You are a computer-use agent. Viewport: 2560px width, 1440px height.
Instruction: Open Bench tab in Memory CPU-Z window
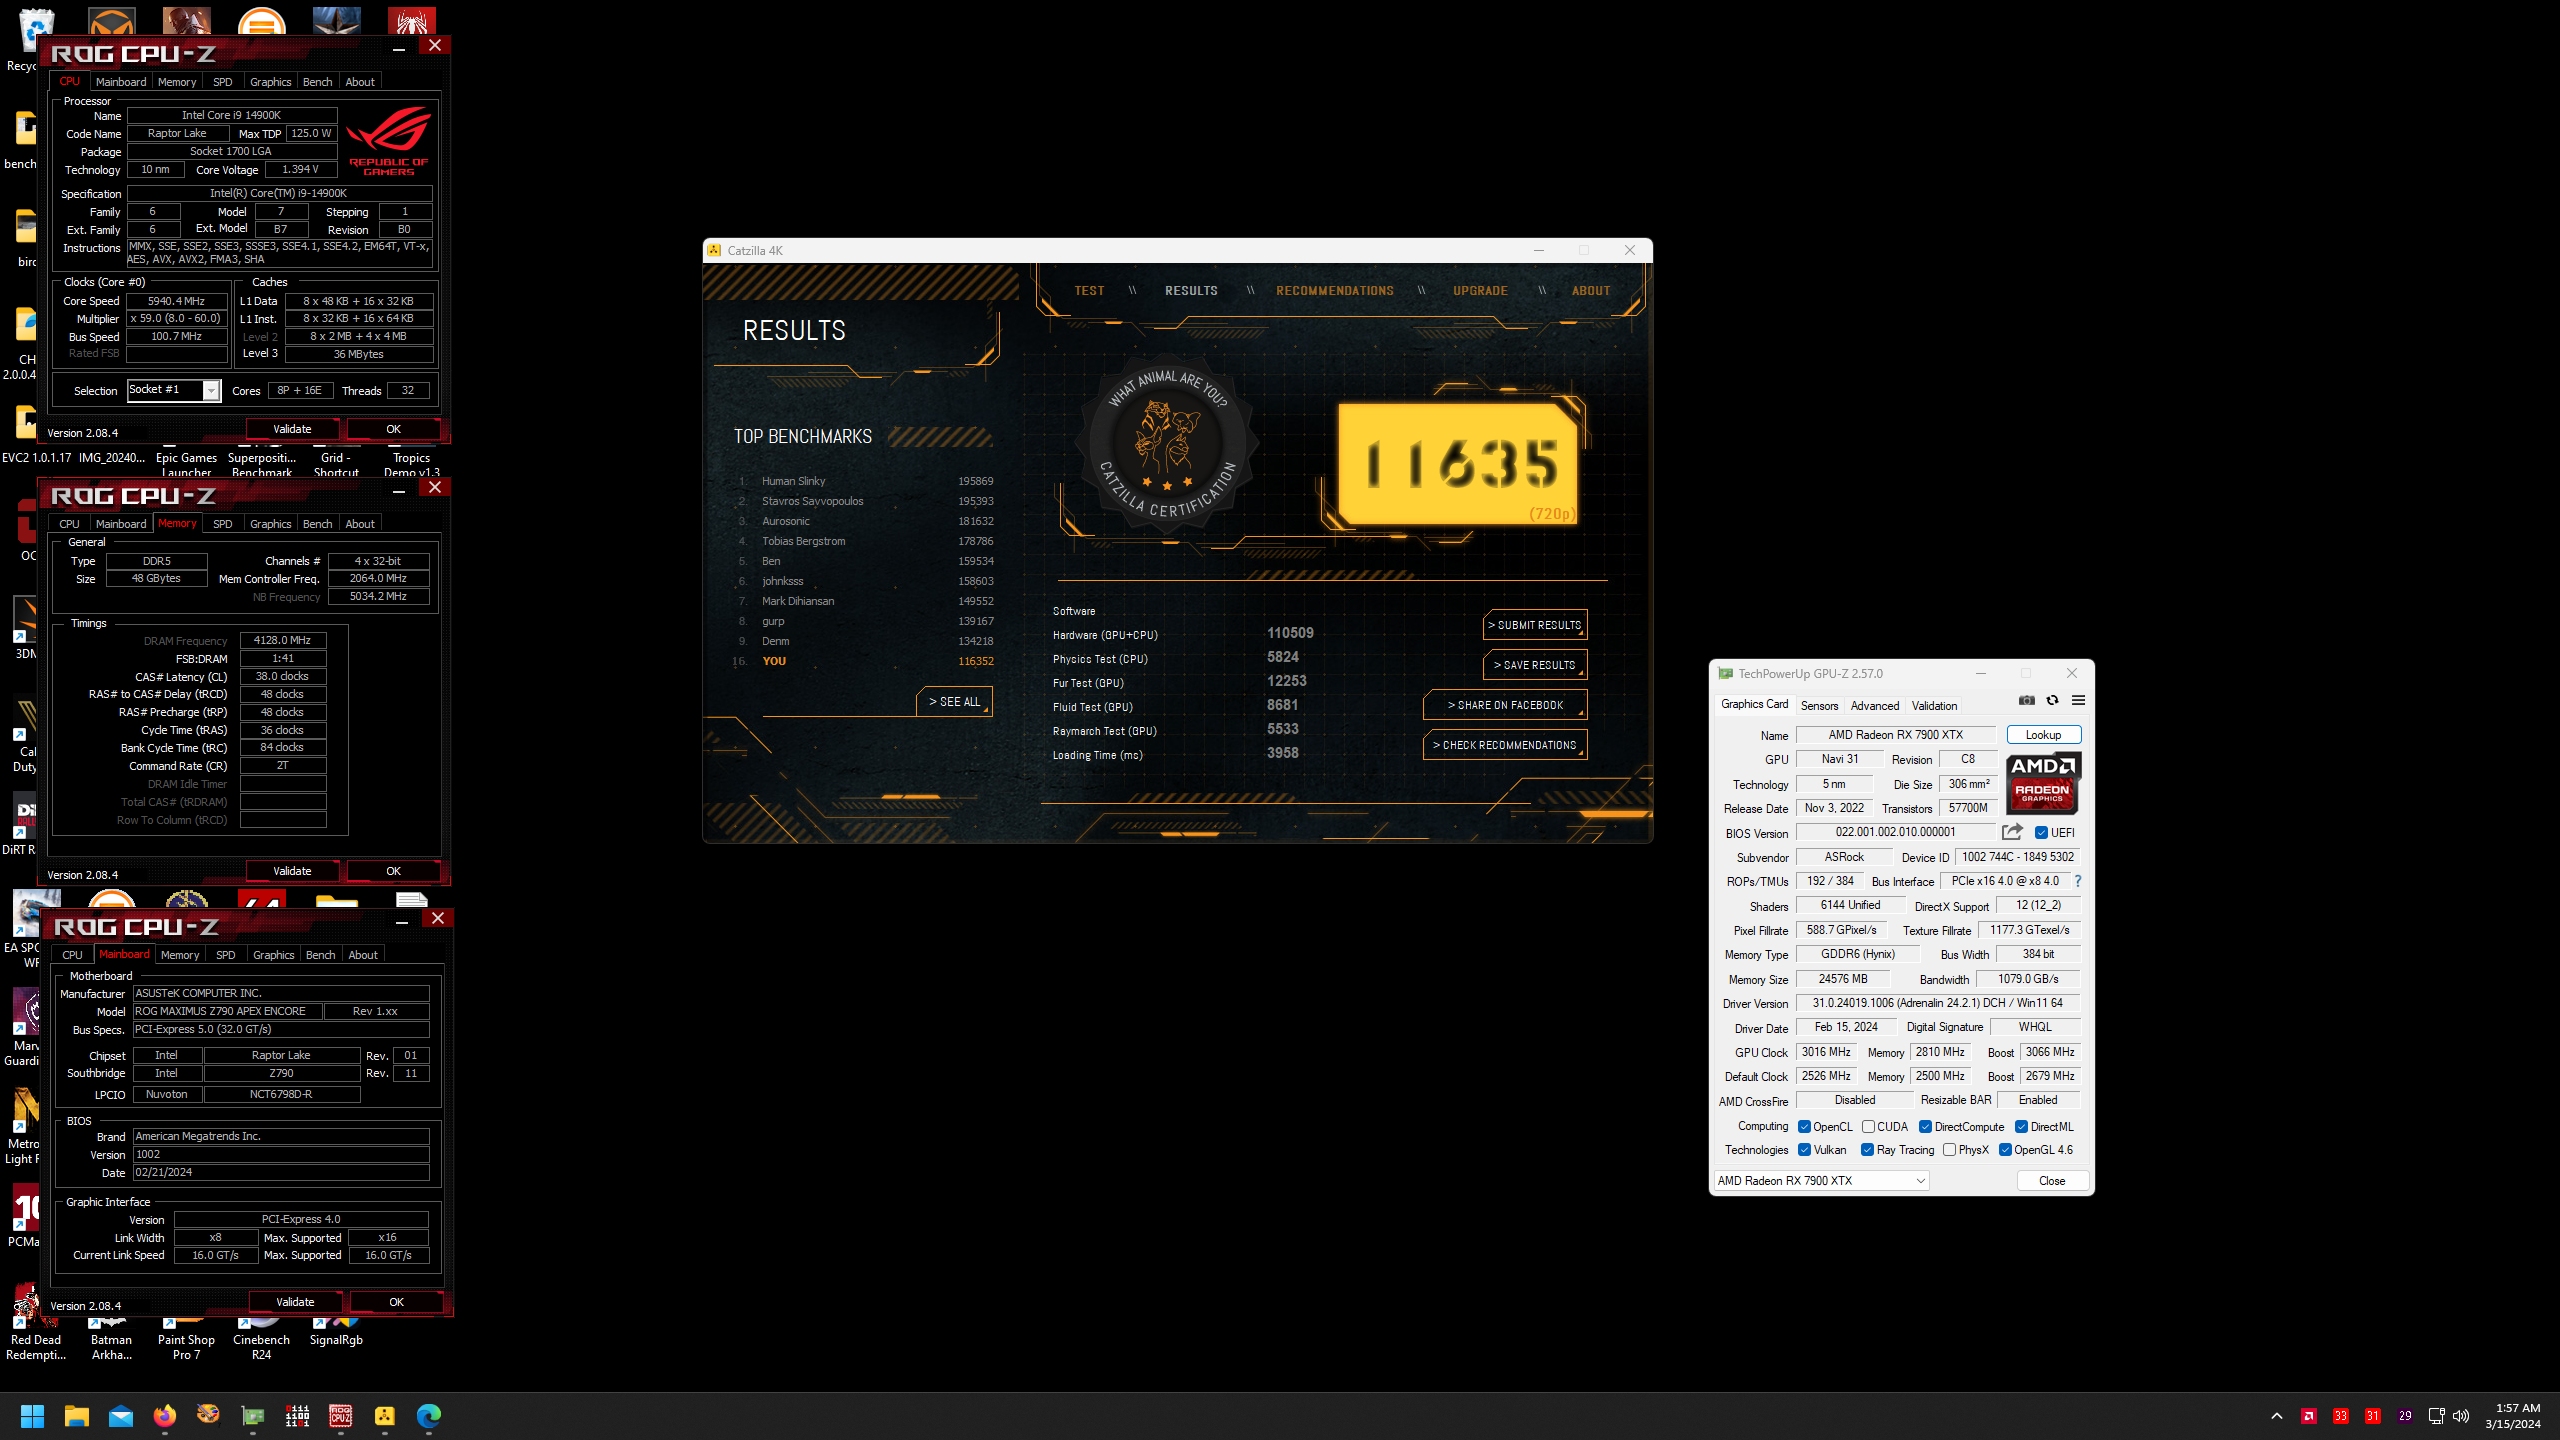pos(317,524)
